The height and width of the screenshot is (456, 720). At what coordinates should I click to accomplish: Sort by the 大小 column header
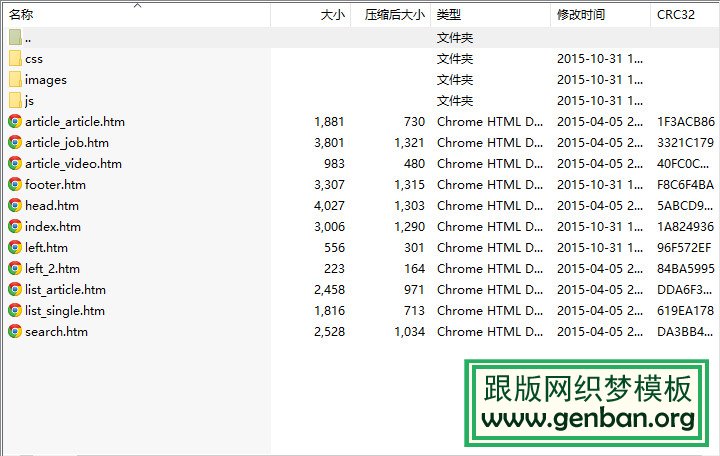(311, 15)
